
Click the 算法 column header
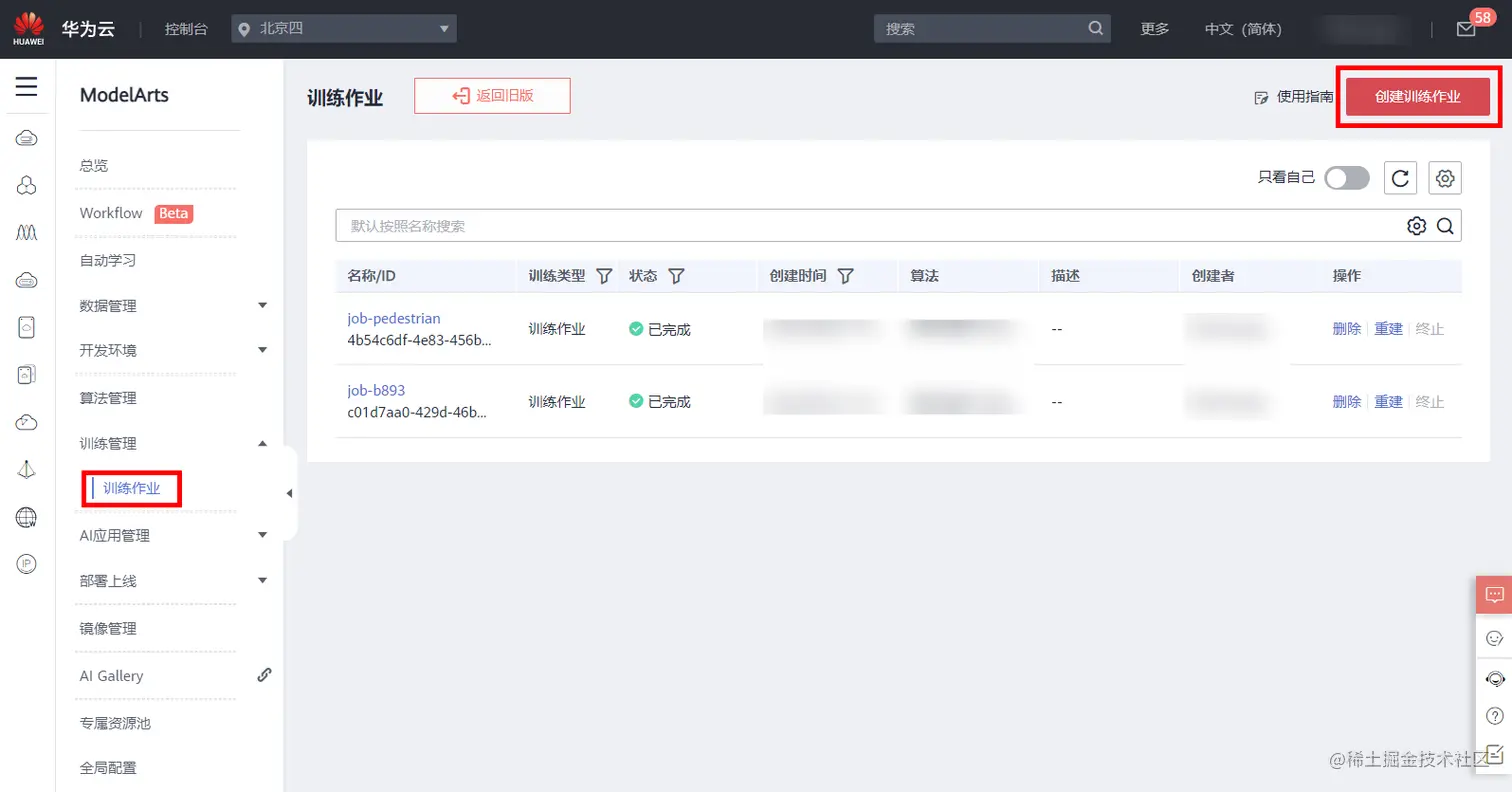pos(923,276)
